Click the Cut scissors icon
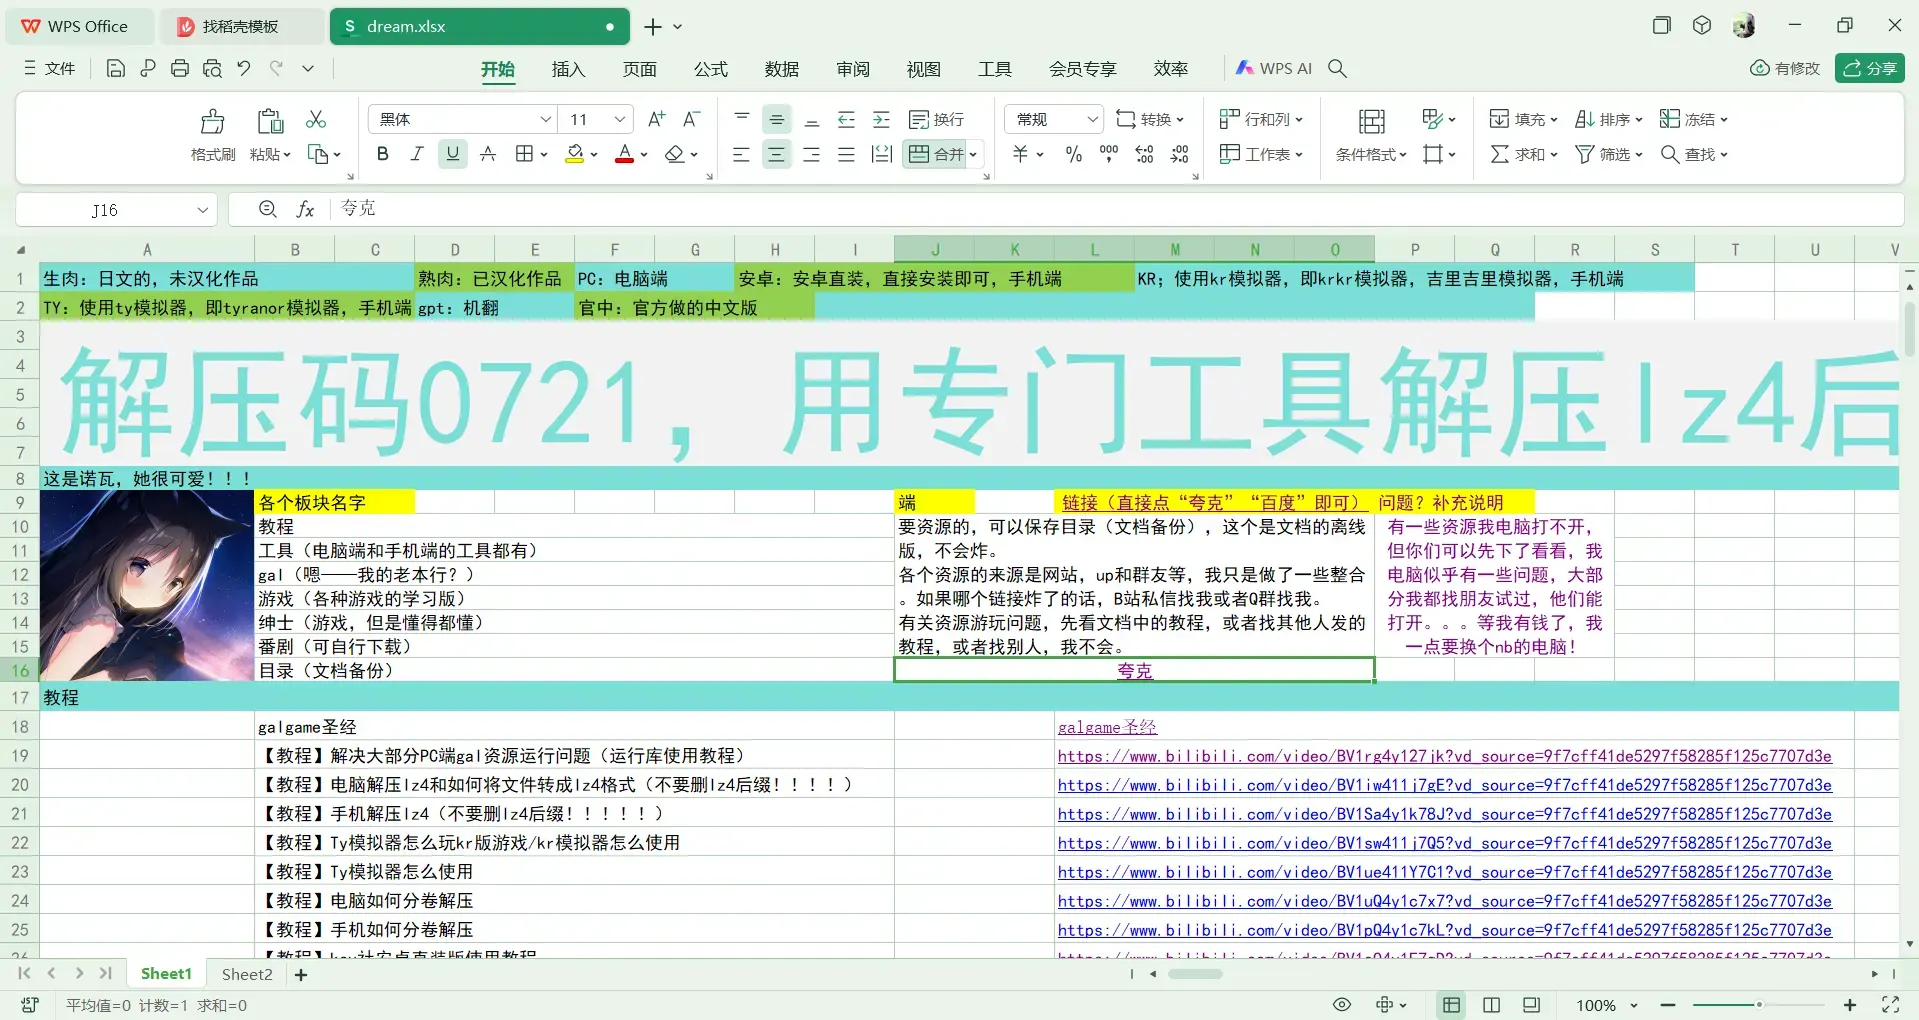 click(316, 119)
